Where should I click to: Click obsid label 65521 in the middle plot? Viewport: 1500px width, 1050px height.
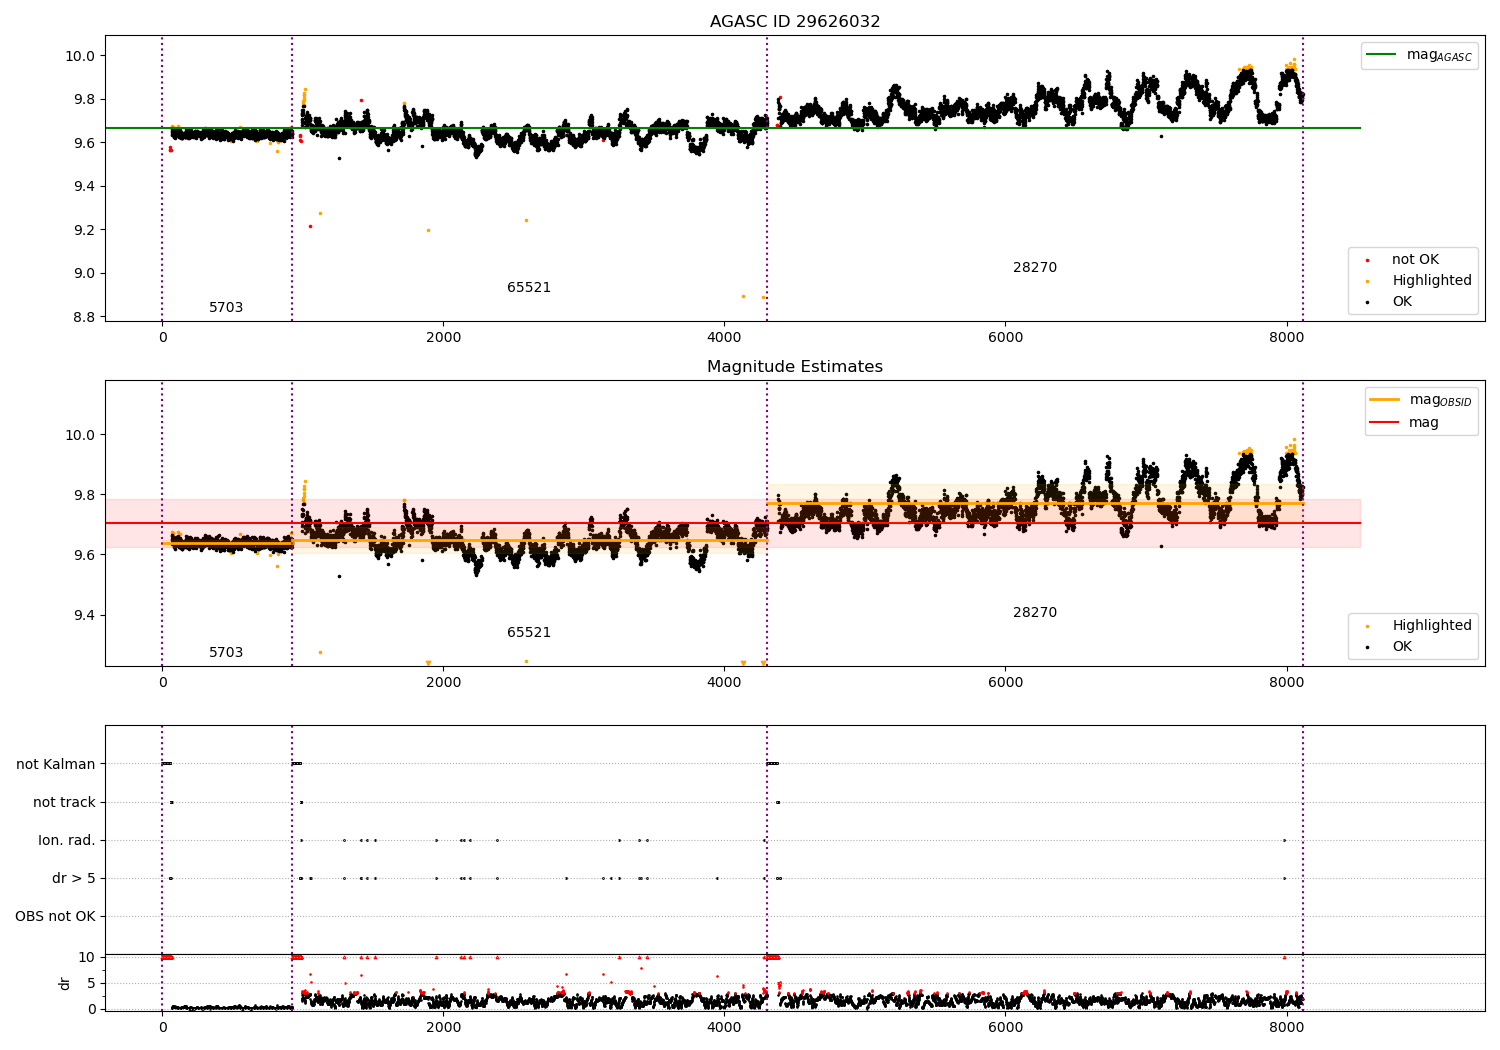point(529,633)
